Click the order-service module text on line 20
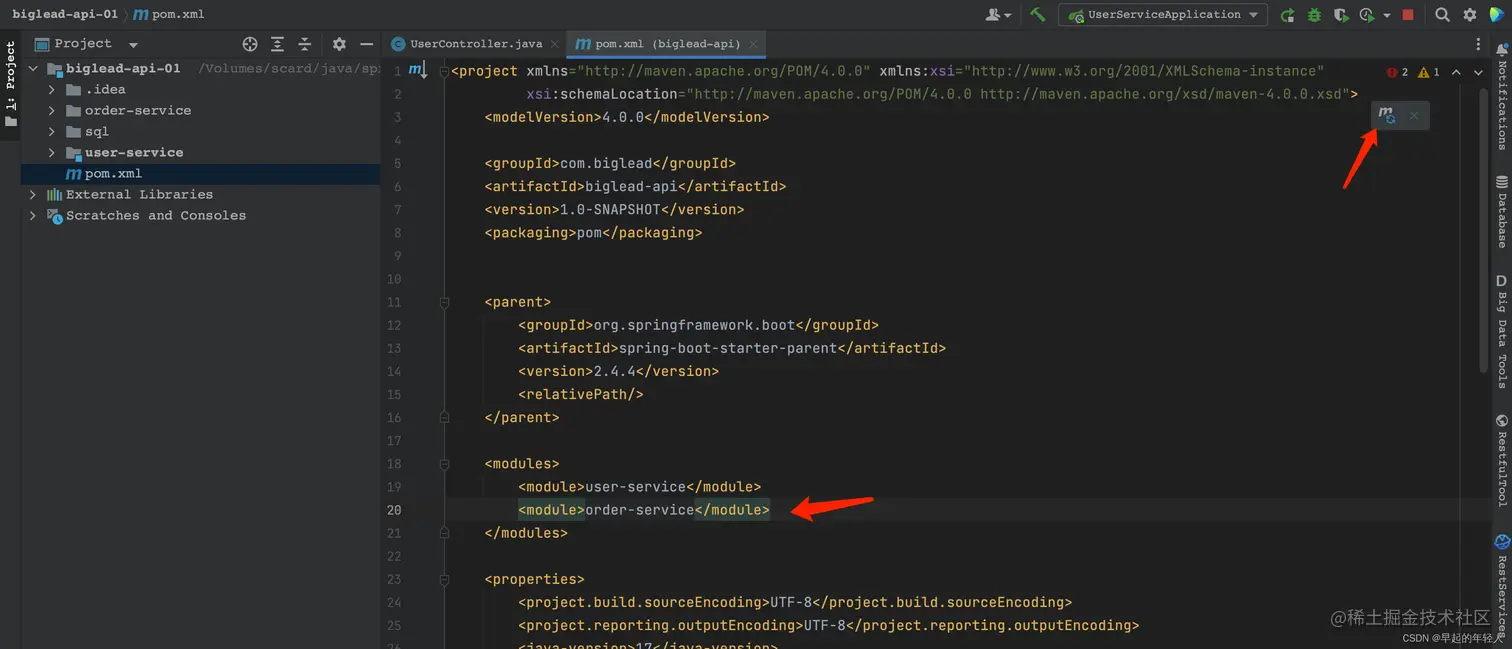This screenshot has height=649, width=1512. click(x=640, y=510)
